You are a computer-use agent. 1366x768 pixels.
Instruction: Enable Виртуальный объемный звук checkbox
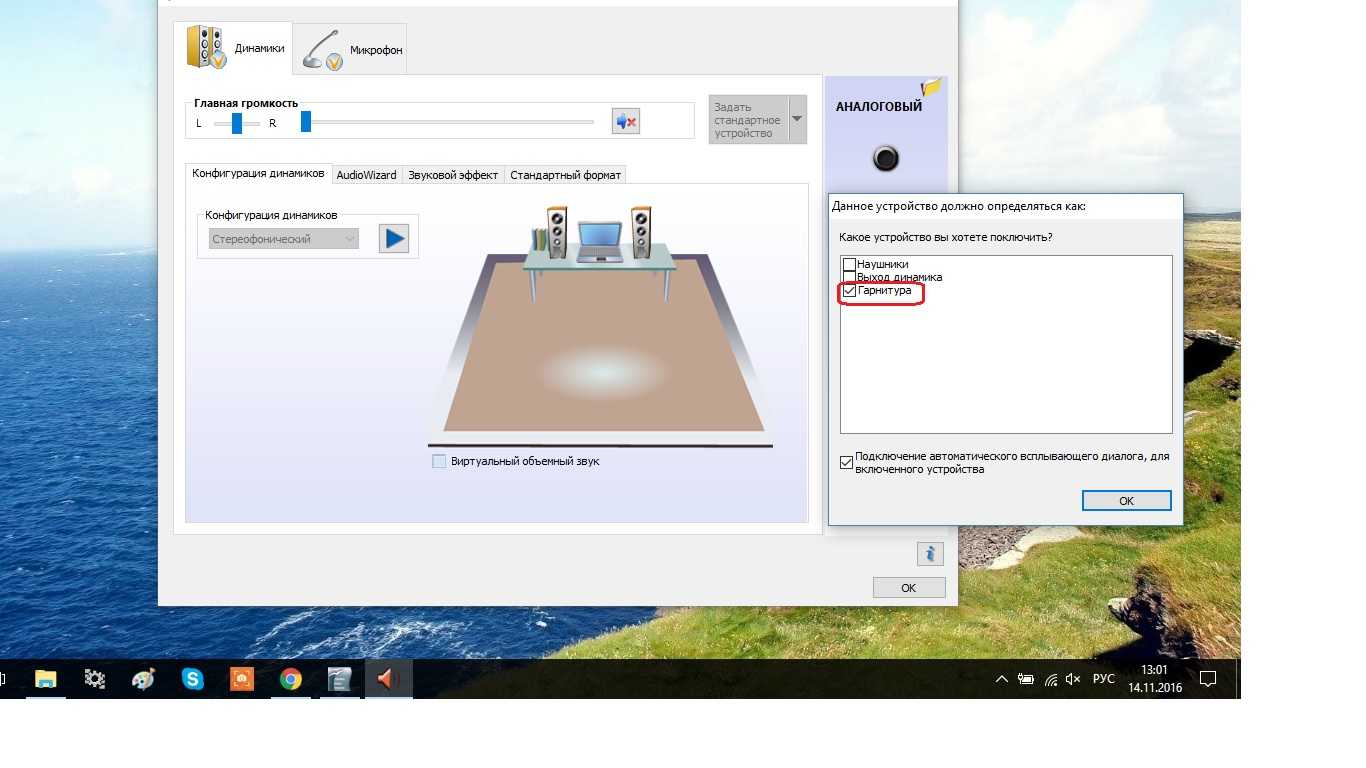439,461
